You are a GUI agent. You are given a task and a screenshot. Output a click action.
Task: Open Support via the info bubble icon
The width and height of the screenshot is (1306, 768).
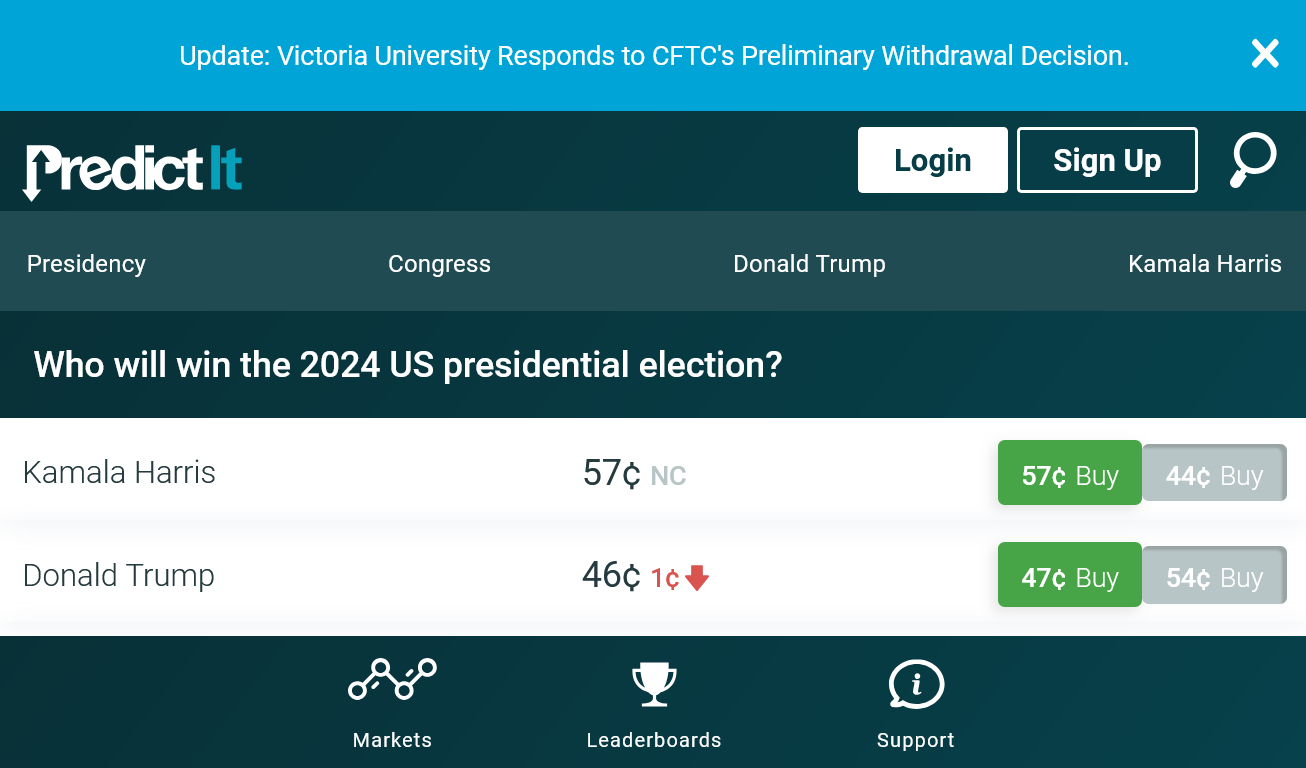915,683
